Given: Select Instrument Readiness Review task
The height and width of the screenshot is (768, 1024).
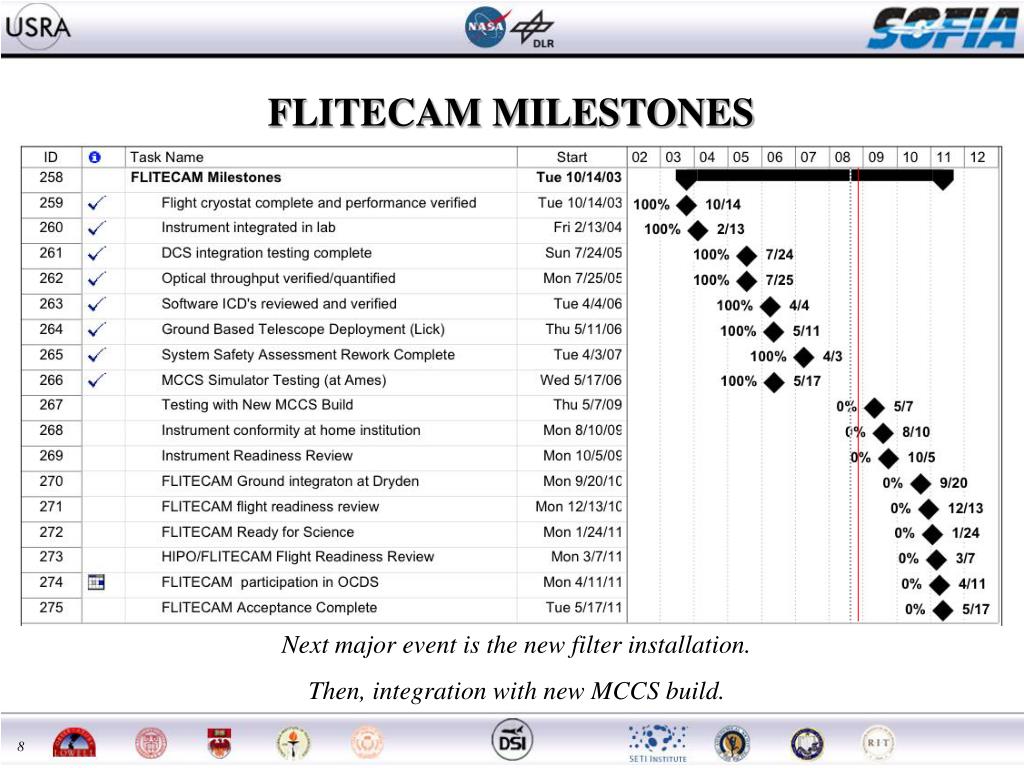Looking at the screenshot, I should [x=257, y=456].
